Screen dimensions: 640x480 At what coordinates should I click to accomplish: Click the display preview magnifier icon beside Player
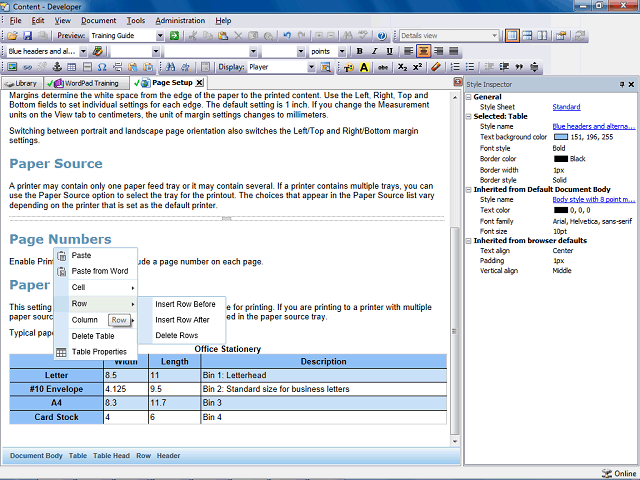[325, 67]
